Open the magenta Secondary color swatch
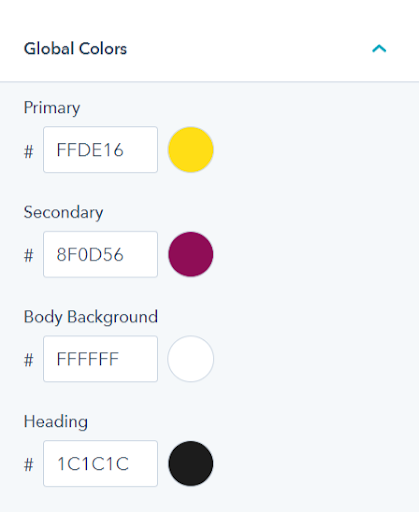 191,254
